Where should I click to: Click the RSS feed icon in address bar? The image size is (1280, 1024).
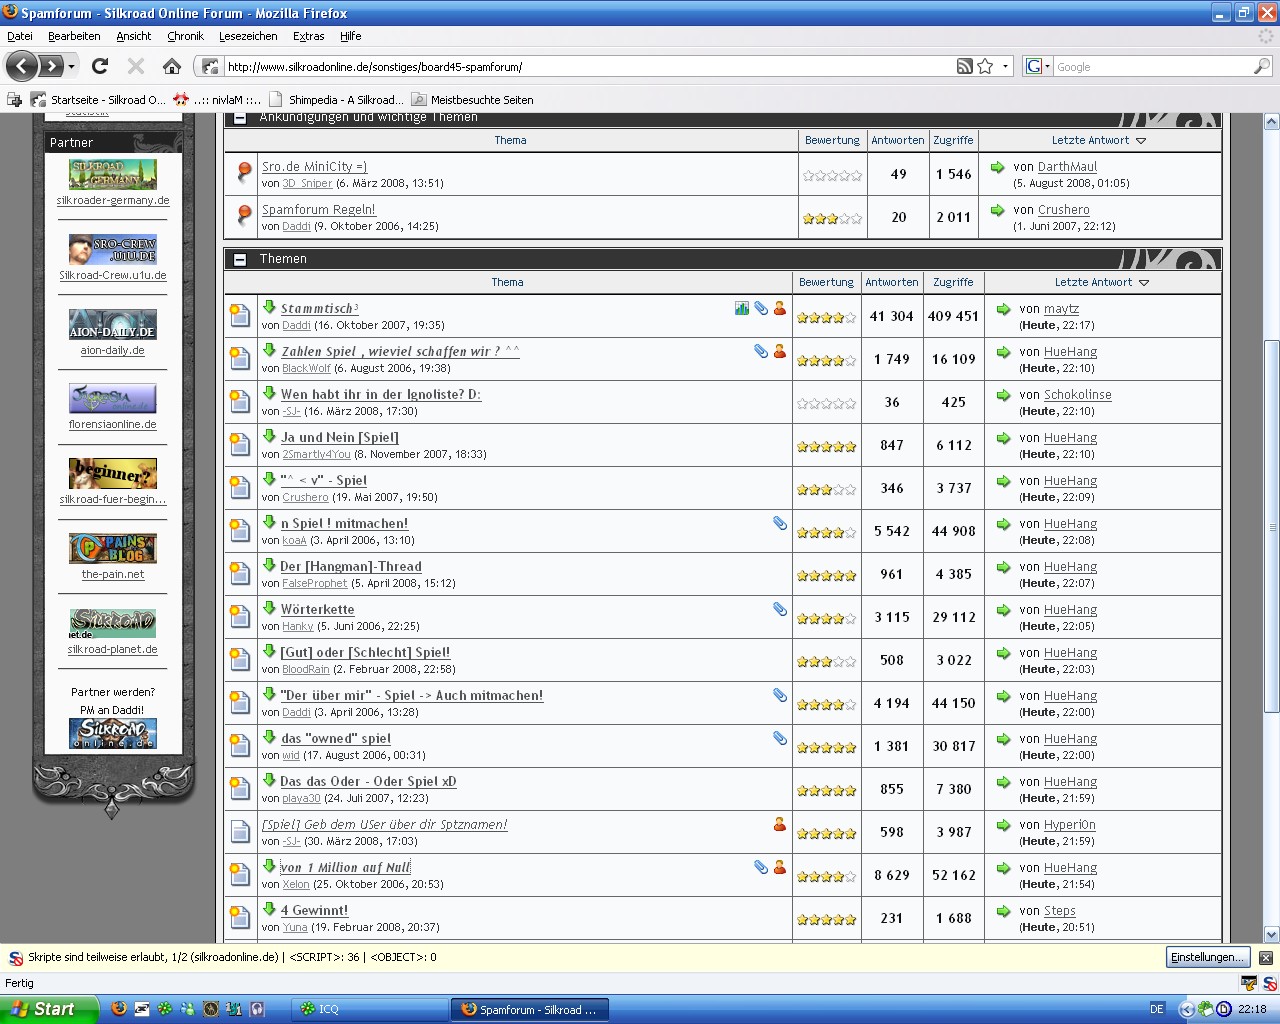(964, 67)
